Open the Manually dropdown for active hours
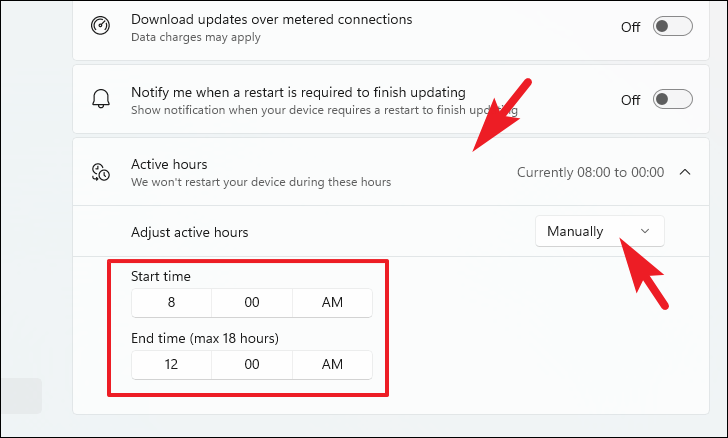Viewport: 728px width, 438px height. point(599,231)
